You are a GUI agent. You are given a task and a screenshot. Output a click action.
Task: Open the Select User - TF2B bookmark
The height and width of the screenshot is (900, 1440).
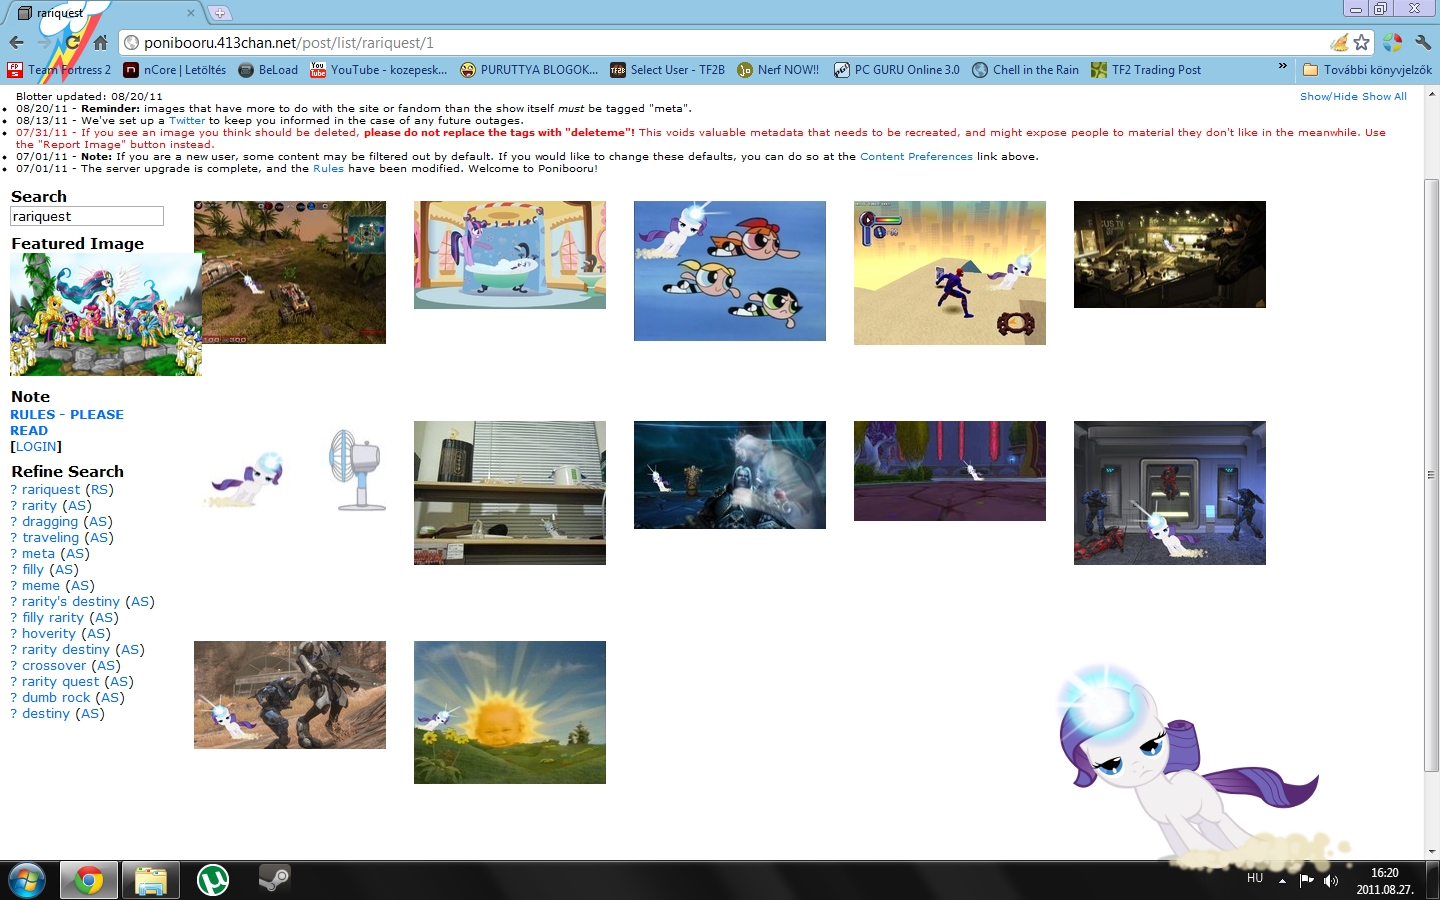tap(667, 70)
